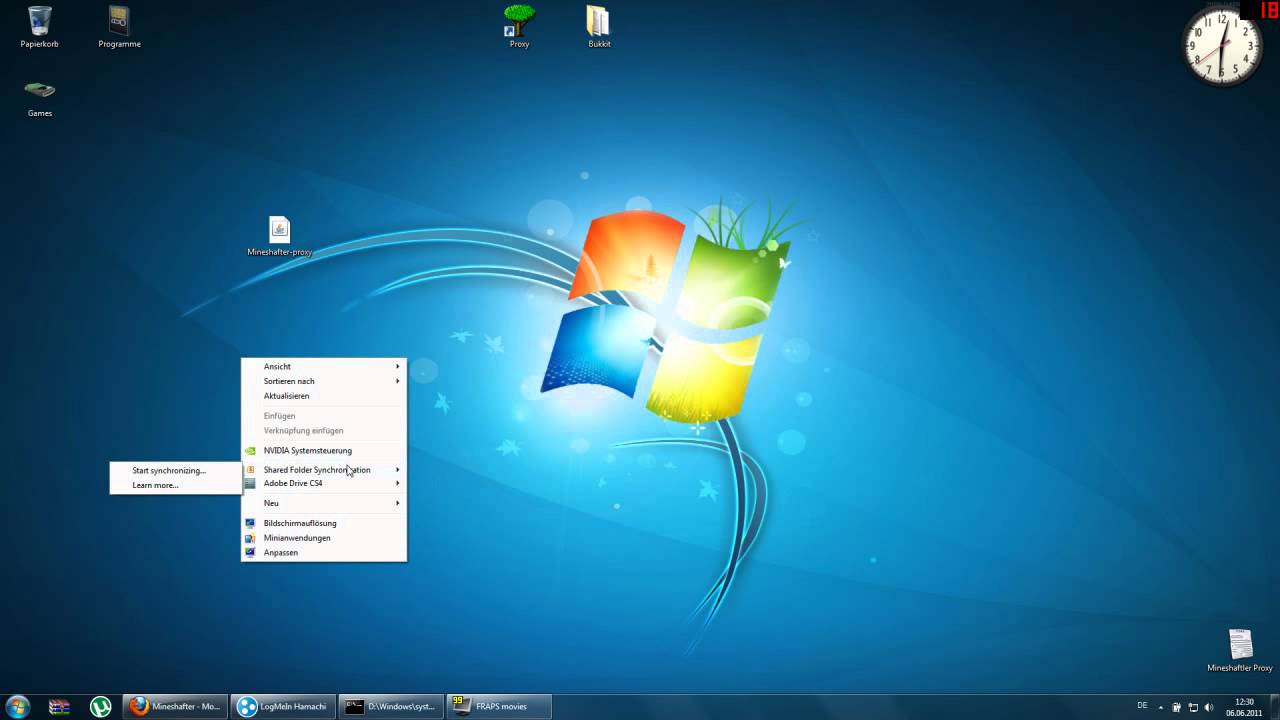Expand the Sortieren nach submenu
The width and height of the screenshot is (1280, 720).
pos(324,381)
